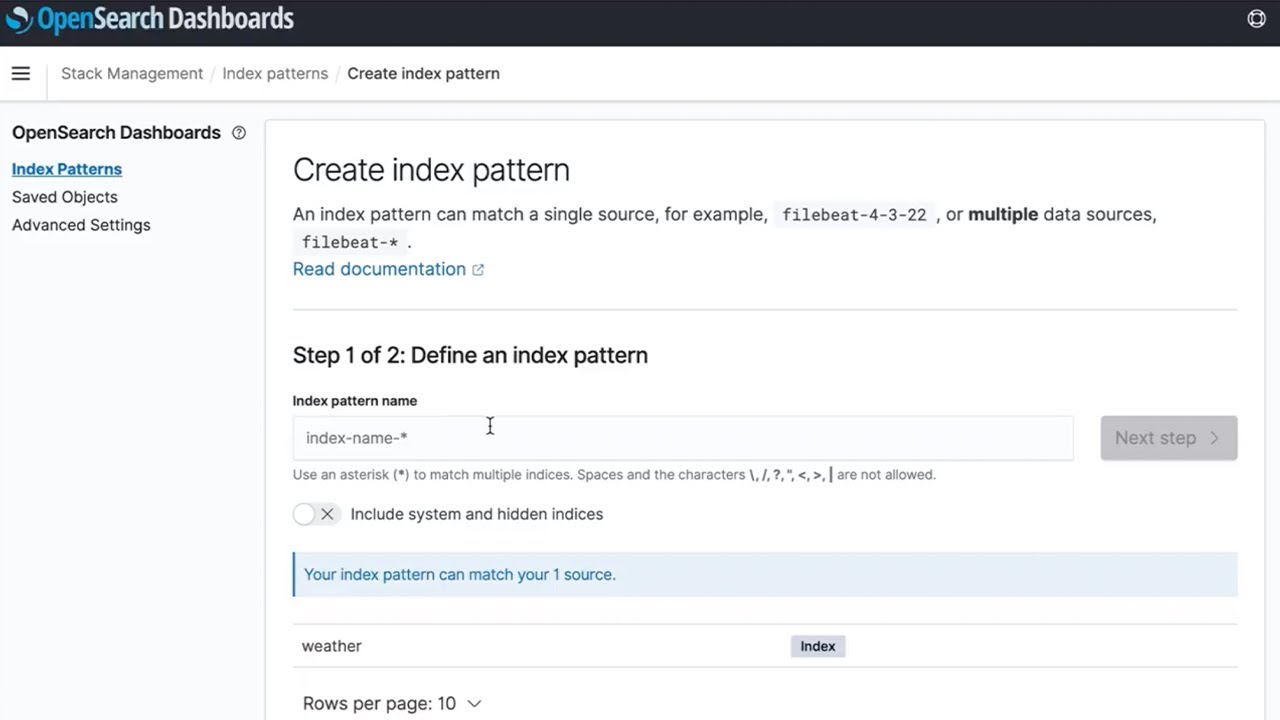
Task: Toggle Include system and hidden indices
Action: tap(316, 514)
